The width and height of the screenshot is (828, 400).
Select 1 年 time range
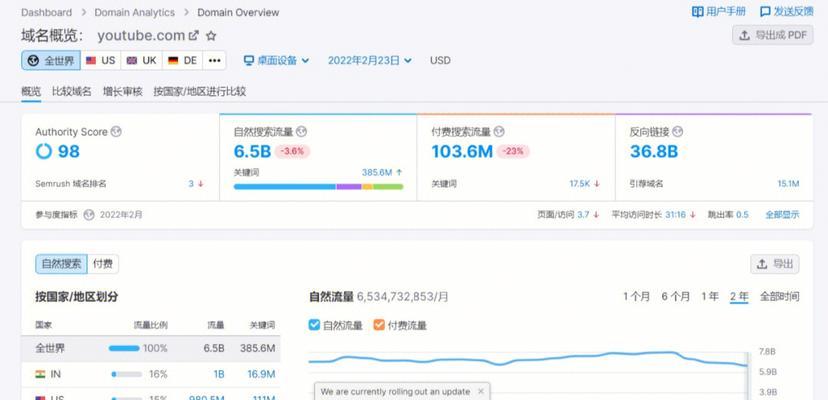pyautogui.click(x=710, y=296)
